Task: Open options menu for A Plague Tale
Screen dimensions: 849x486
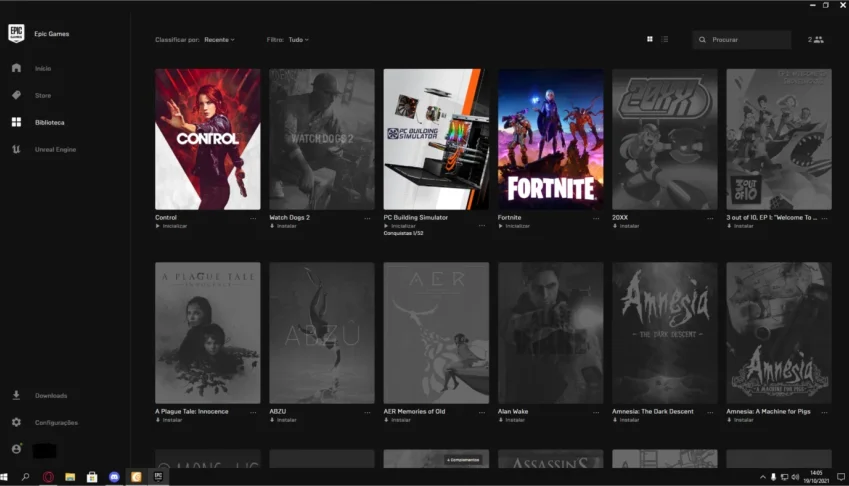Action: pyautogui.click(x=253, y=412)
